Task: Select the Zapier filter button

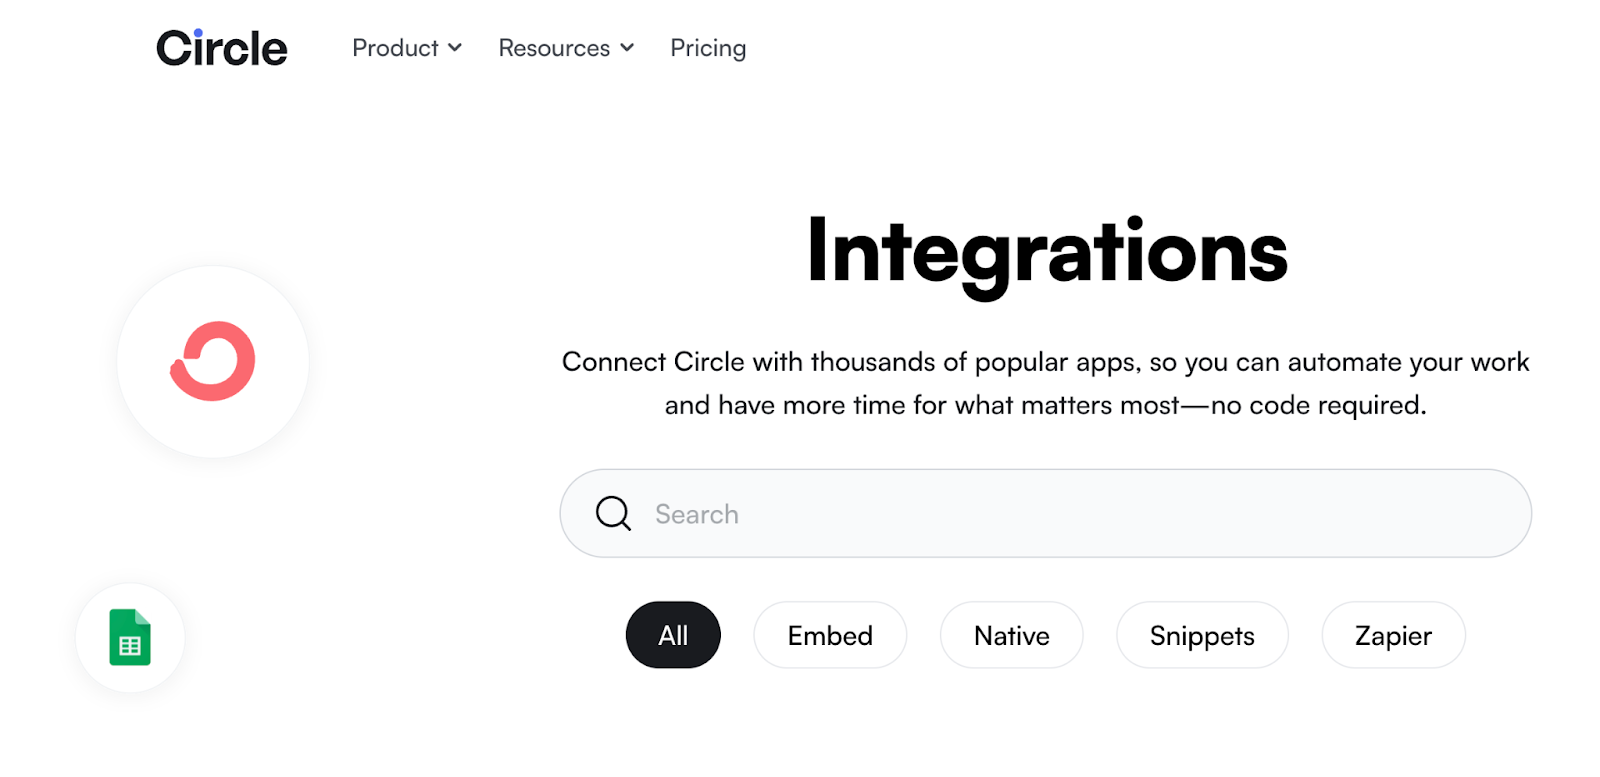Action: 1393,635
